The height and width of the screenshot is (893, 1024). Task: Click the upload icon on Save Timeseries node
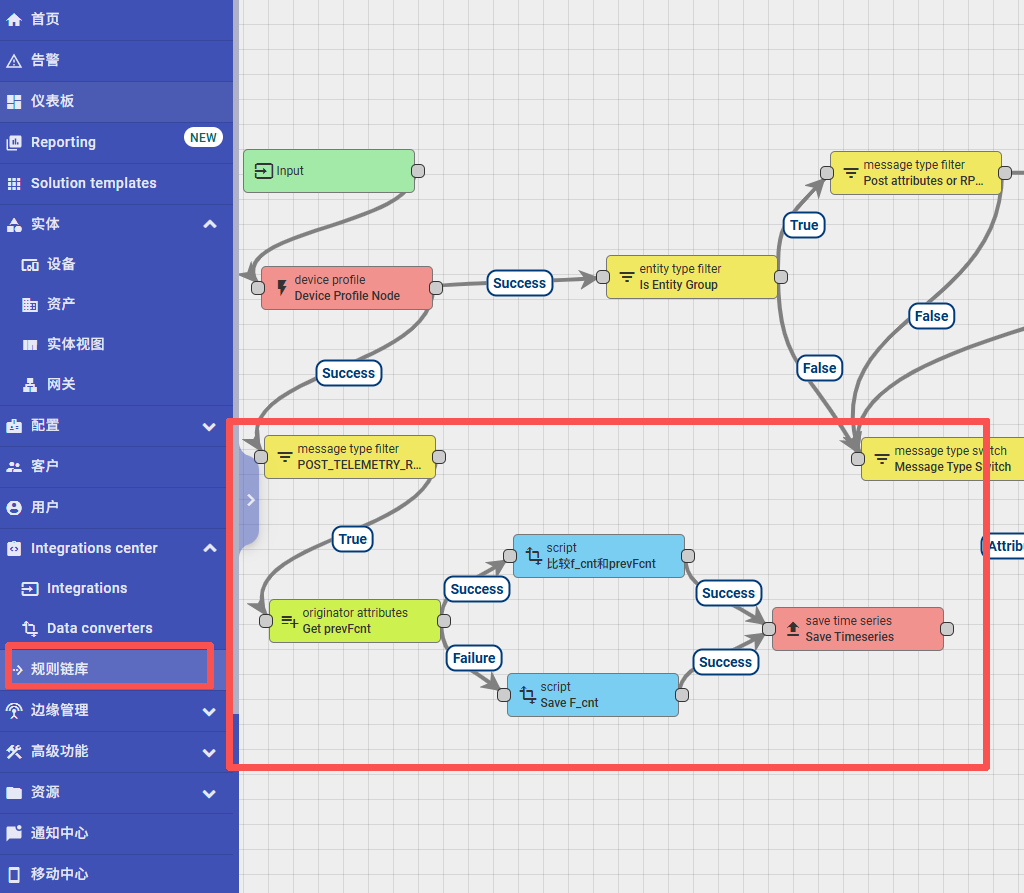[792, 629]
